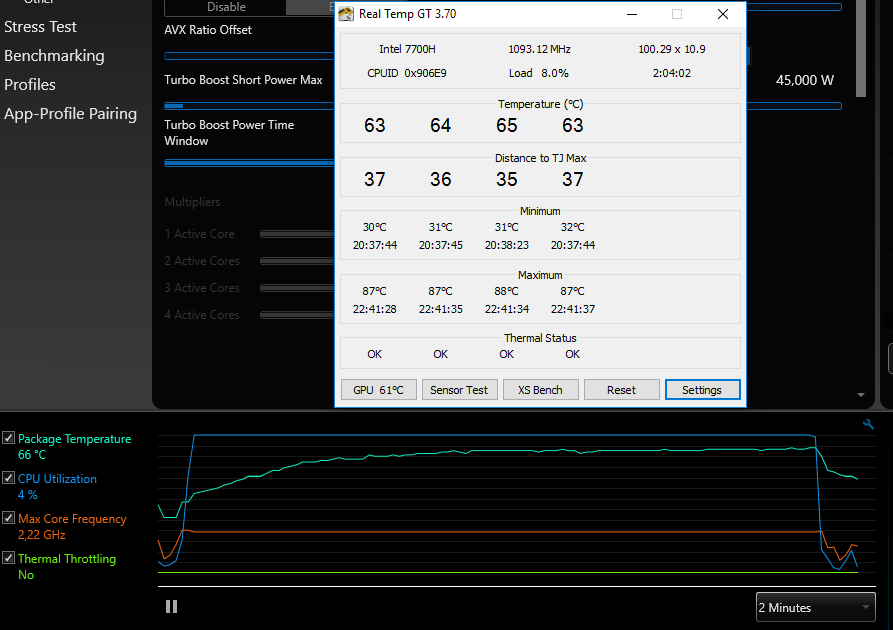
Task: Click Reset button in Real Temp
Action: (x=621, y=390)
